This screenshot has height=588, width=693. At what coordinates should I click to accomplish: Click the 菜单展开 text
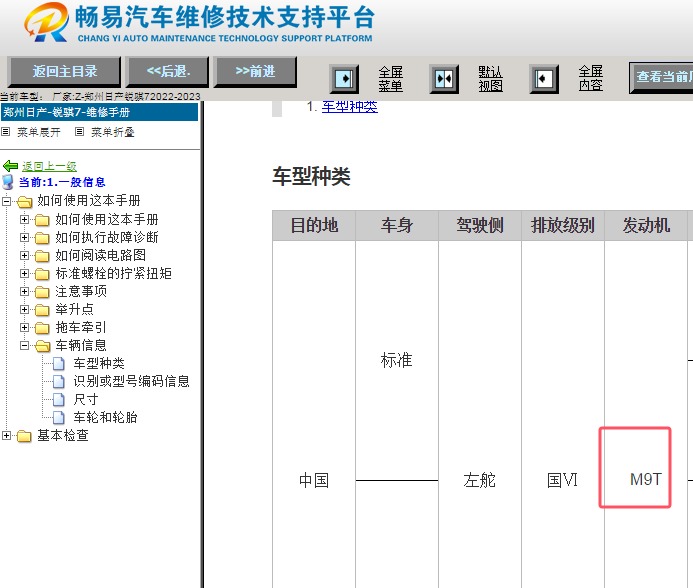(39, 132)
